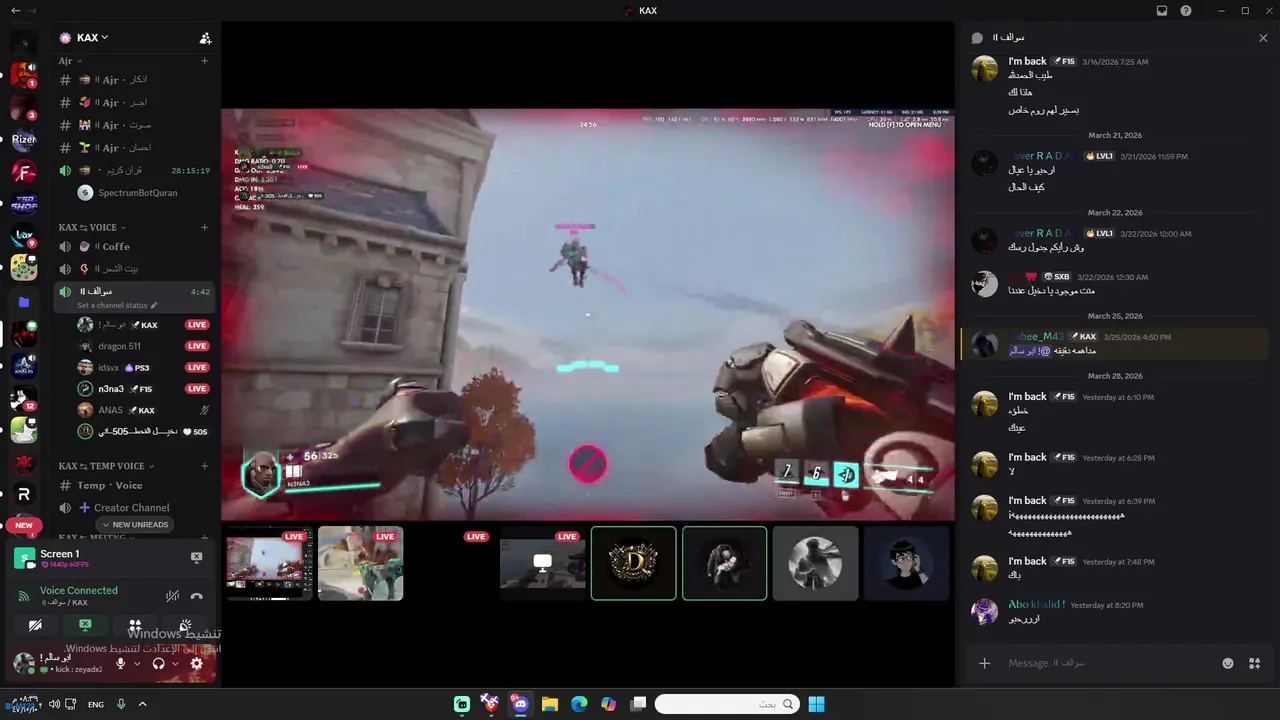Open File Explorer from the taskbar
This screenshot has height=720, width=1280.
[x=549, y=704]
